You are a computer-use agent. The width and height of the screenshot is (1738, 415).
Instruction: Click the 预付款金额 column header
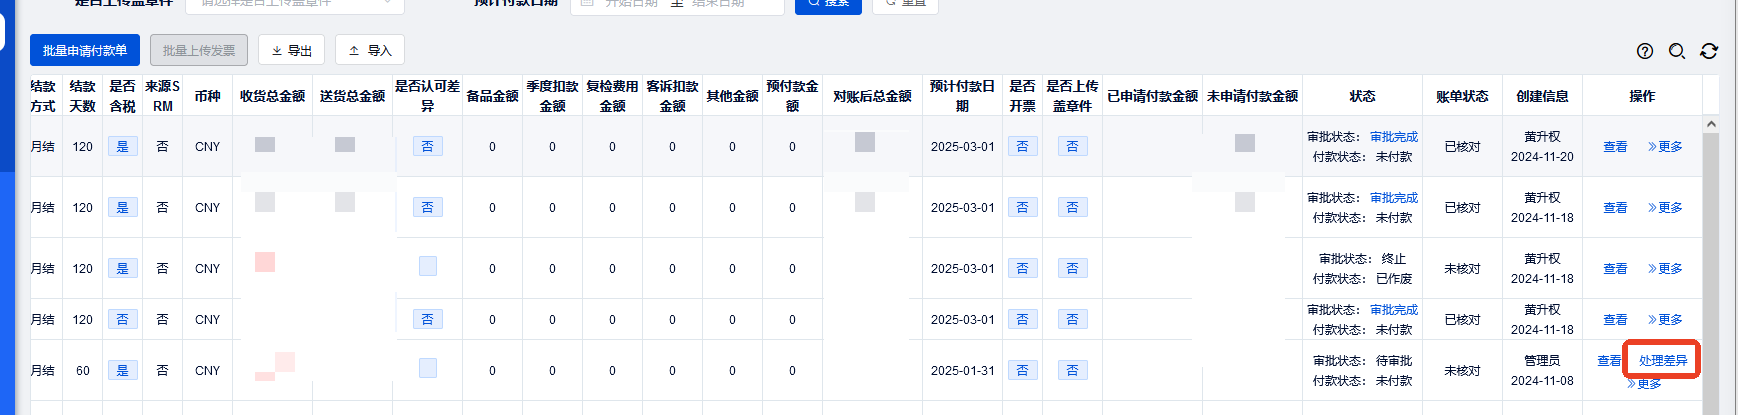click(792, 96)
